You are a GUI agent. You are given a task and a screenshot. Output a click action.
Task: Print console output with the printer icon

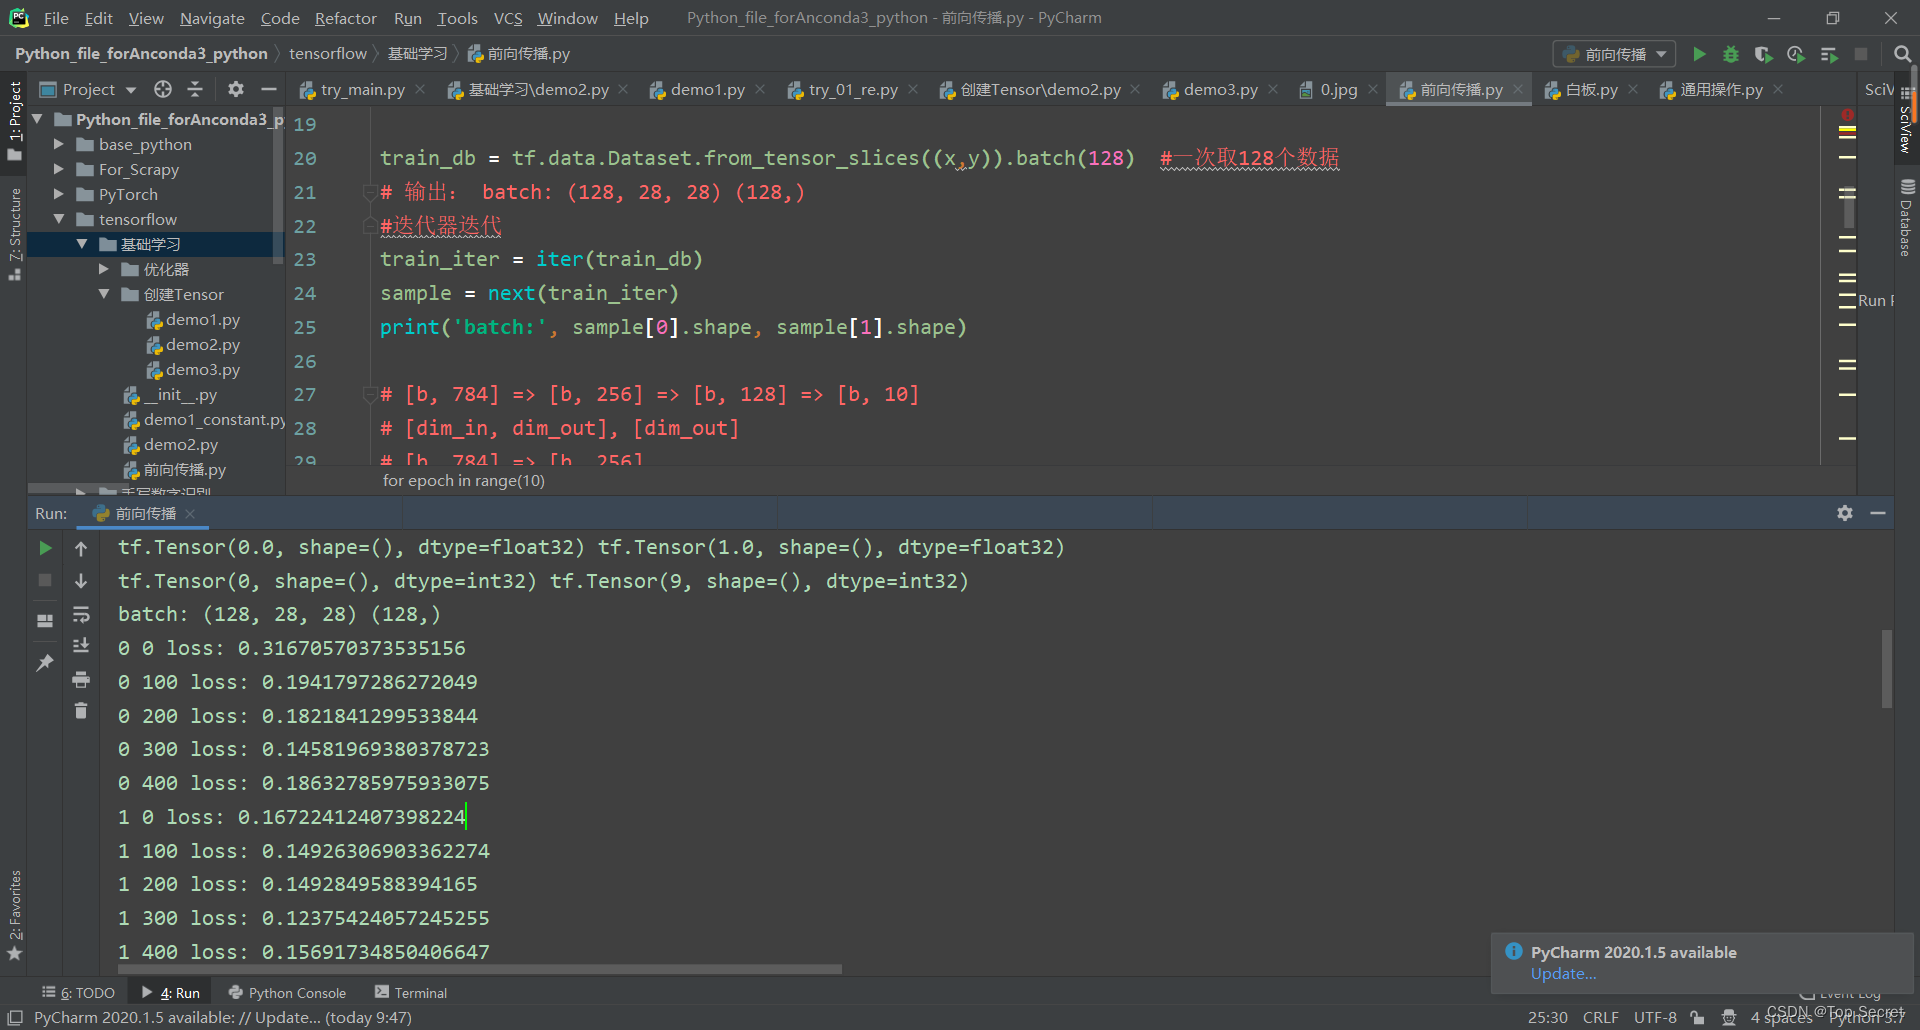(81, 679)
